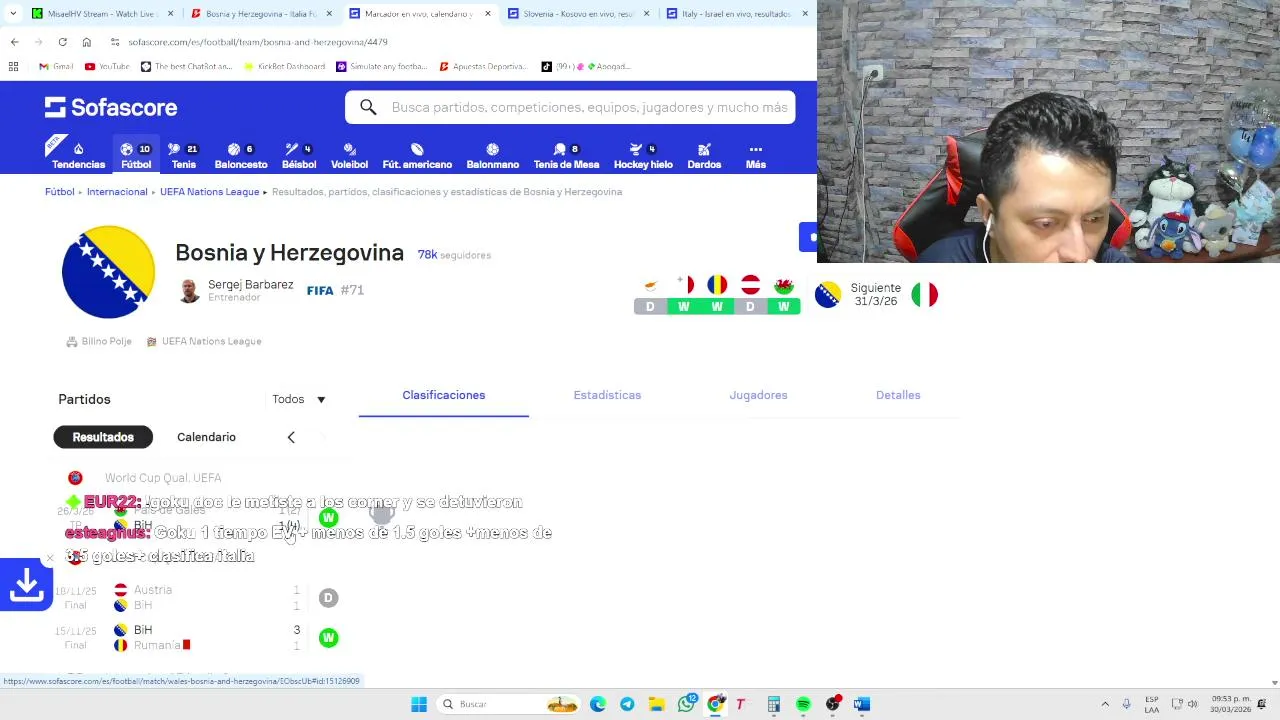Open coach Sergej Barbarez profile
The width and height of the screenshot is (1280, 720).
point(236,290)
